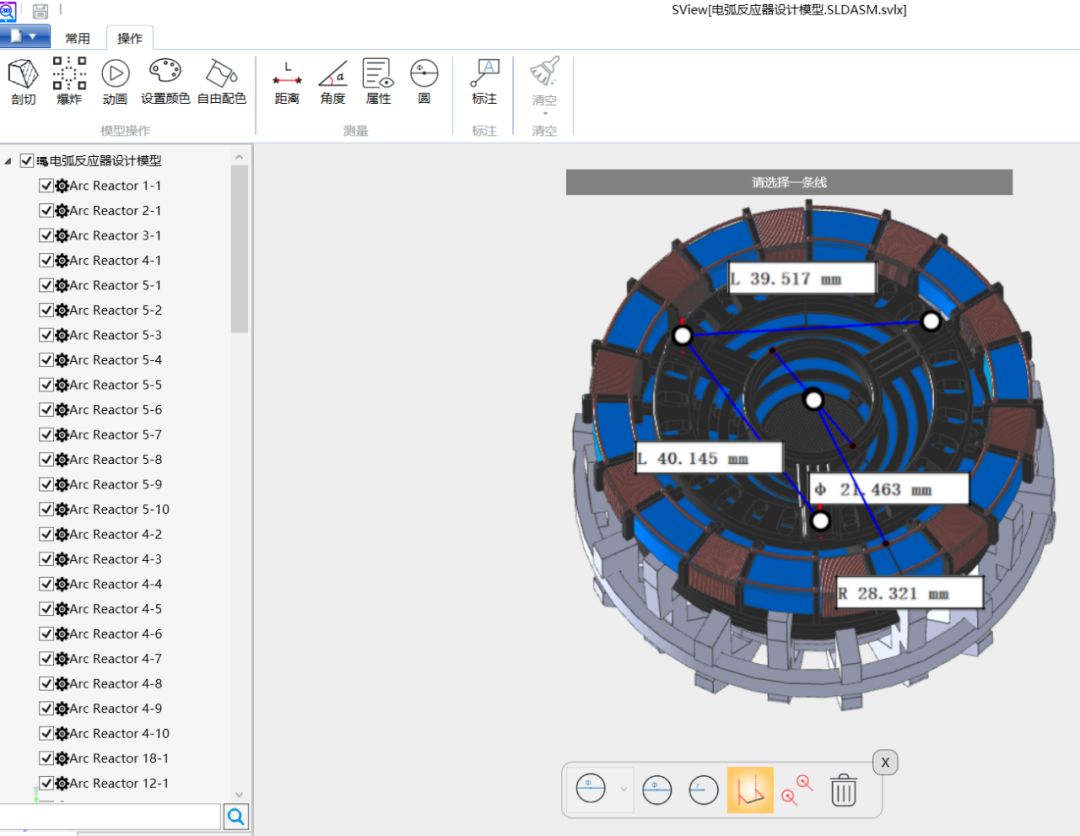Viewport: 1080px width, 836px height.
Task: Click the gear icon of Arc Reactor 1-1
Action: [62, 186]
